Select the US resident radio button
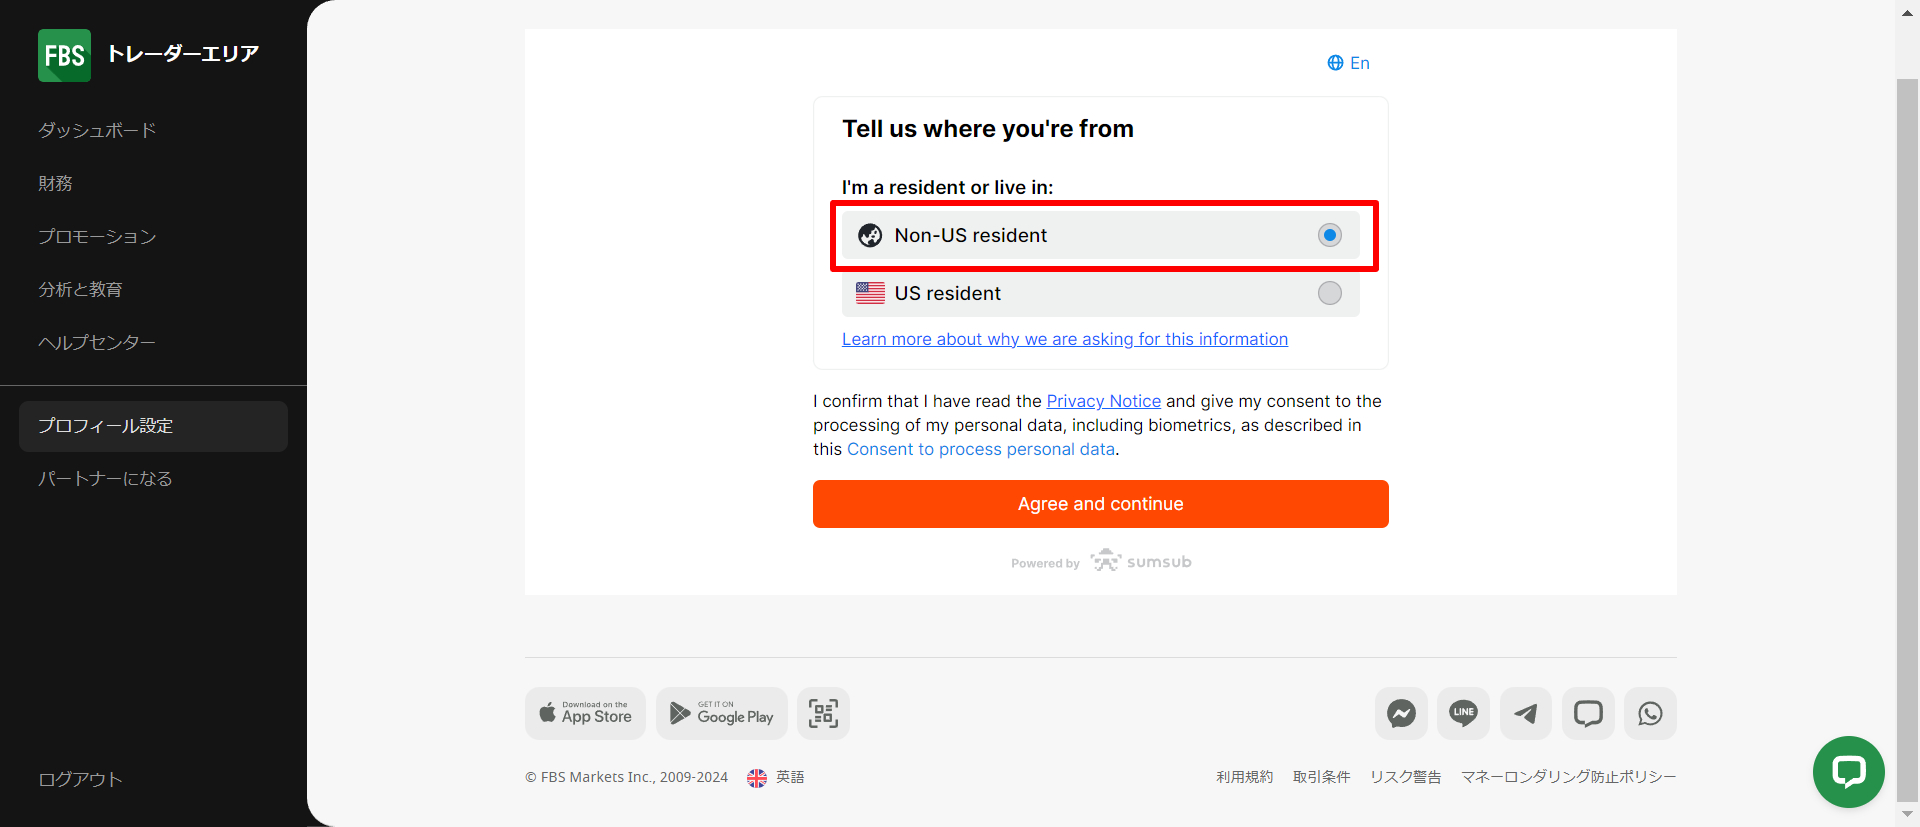 pyautogui.click(x=1329, y=293)
